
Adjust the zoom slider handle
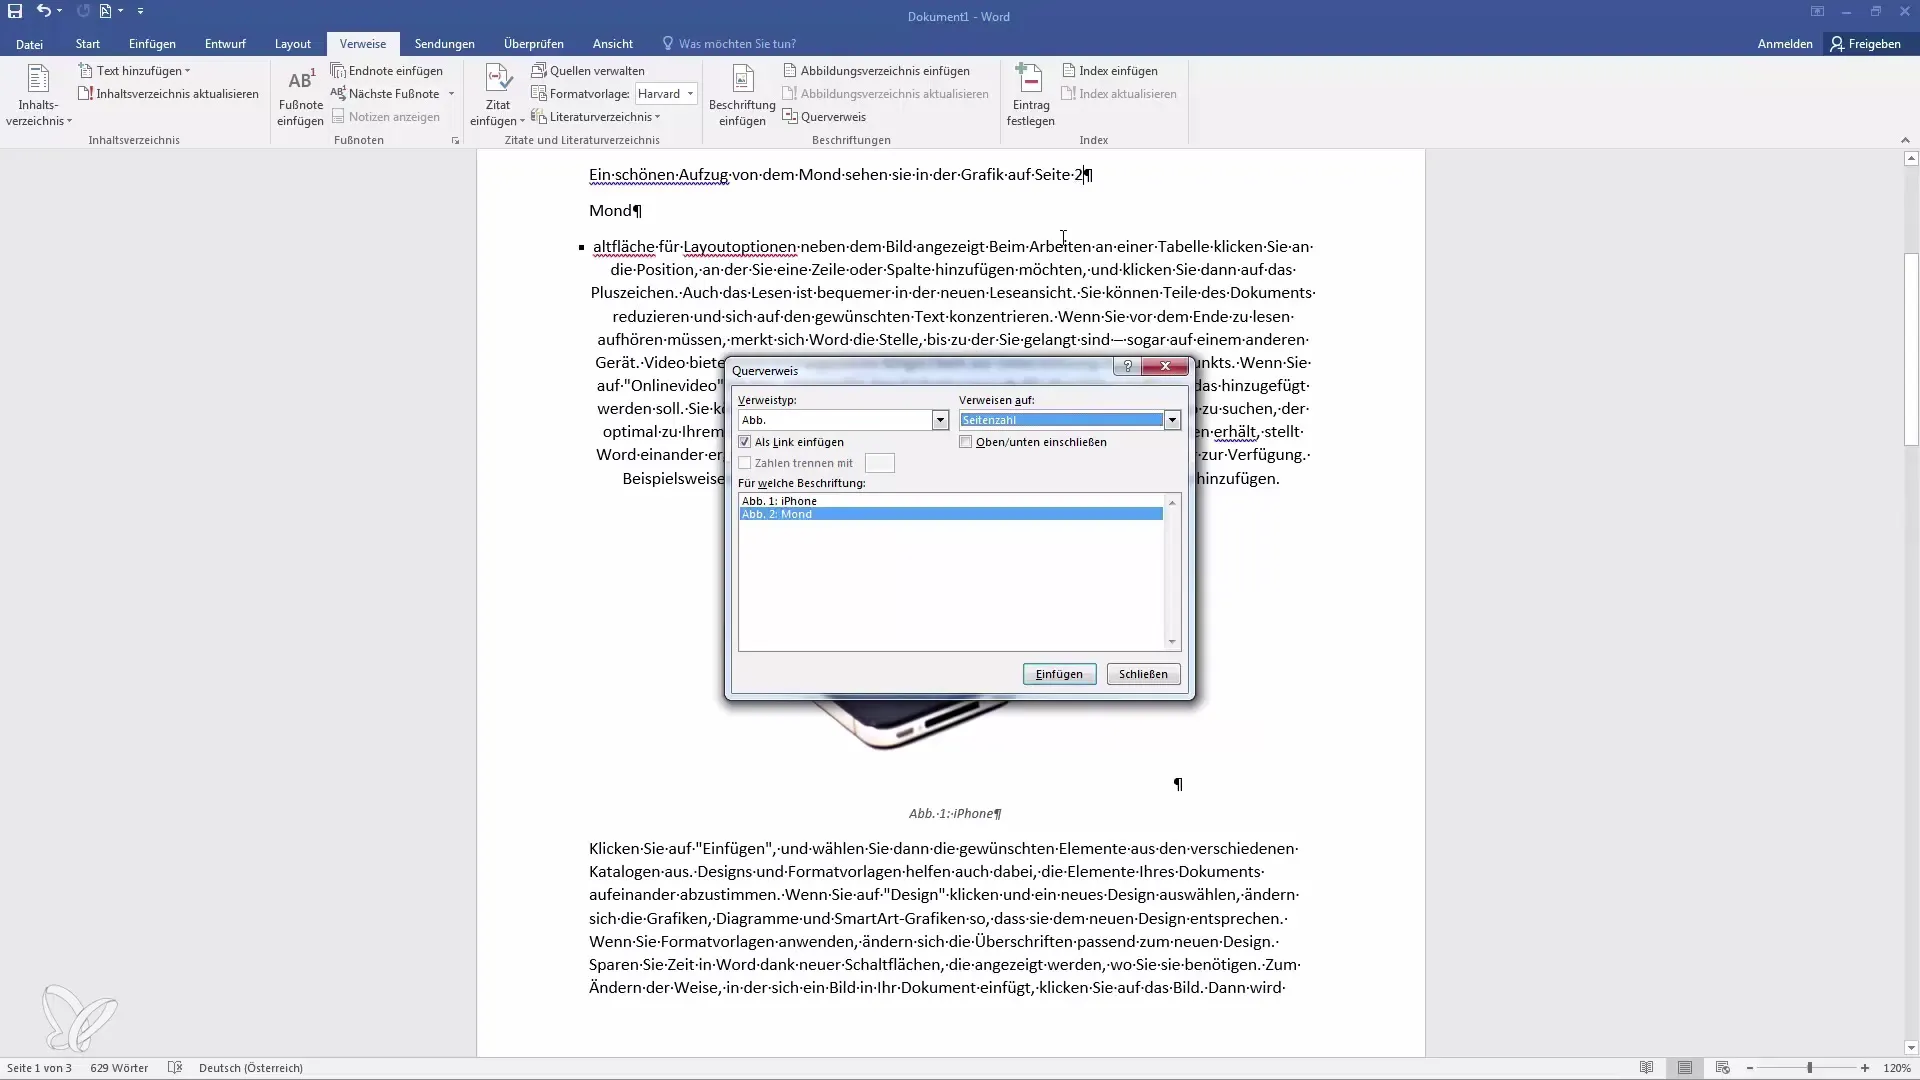[1809, 1068]
